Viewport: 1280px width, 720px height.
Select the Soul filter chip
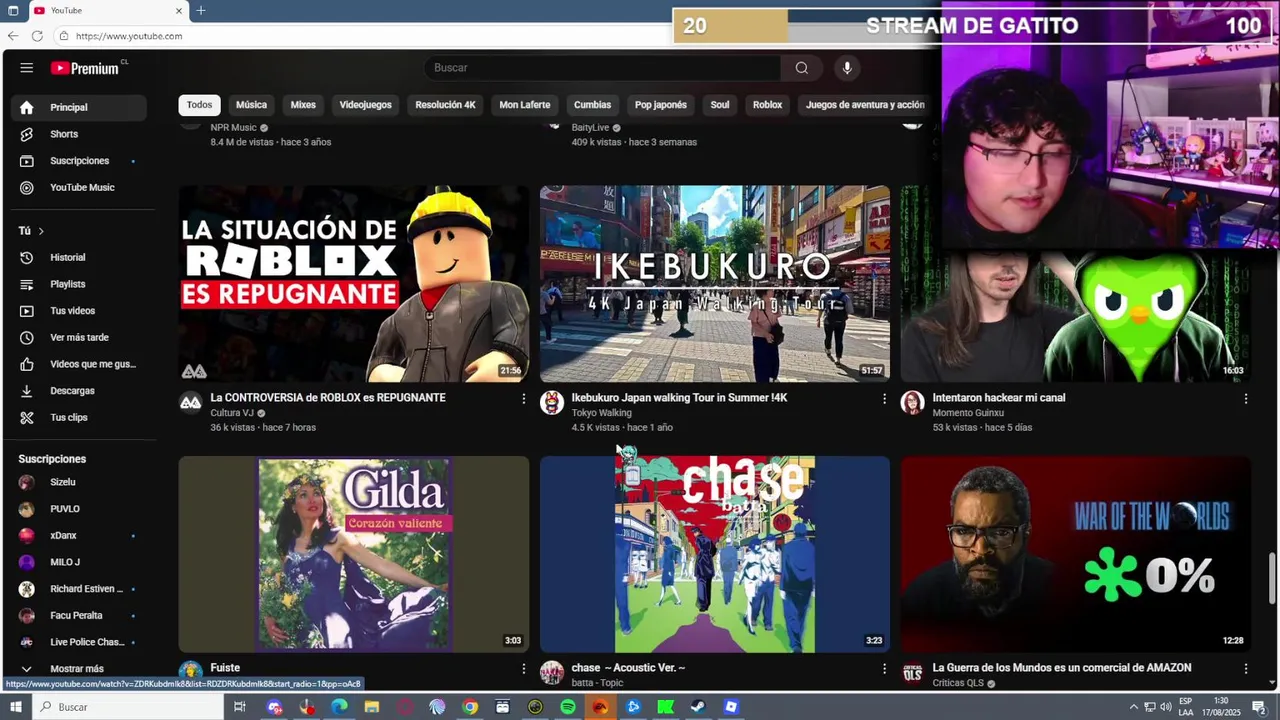720,105
